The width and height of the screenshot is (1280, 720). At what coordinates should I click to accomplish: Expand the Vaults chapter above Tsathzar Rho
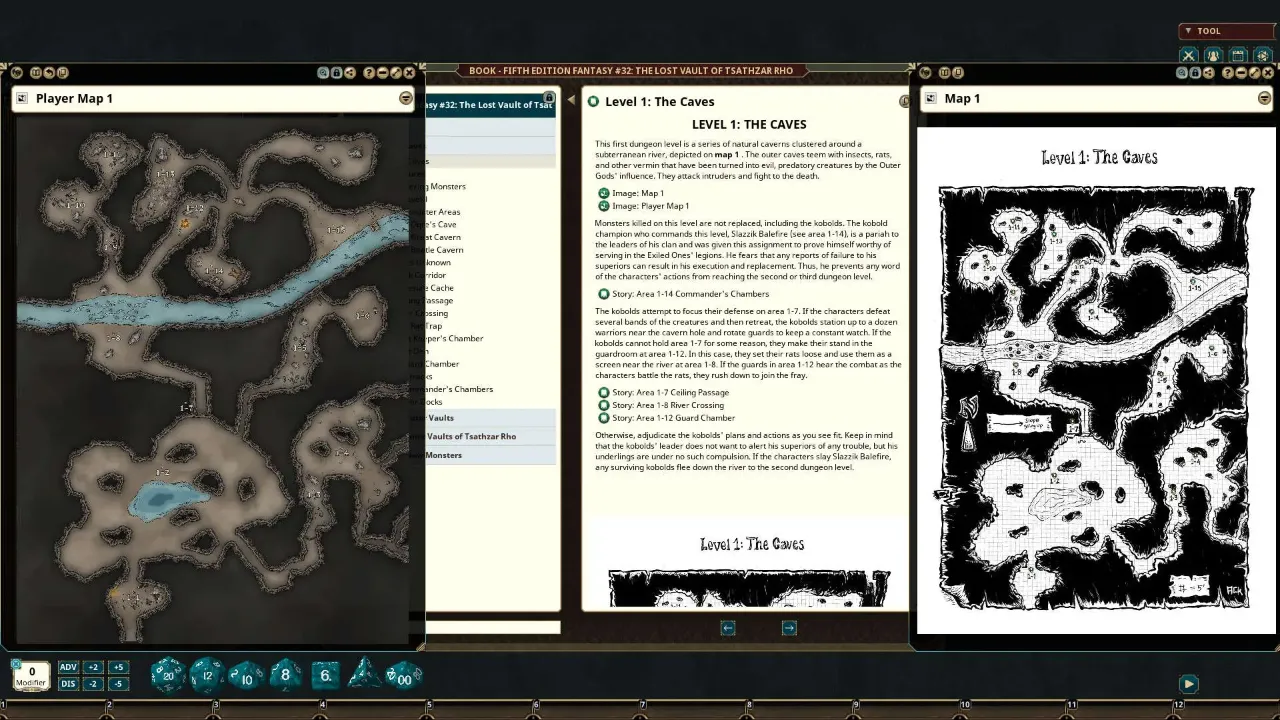coord(491,418)
